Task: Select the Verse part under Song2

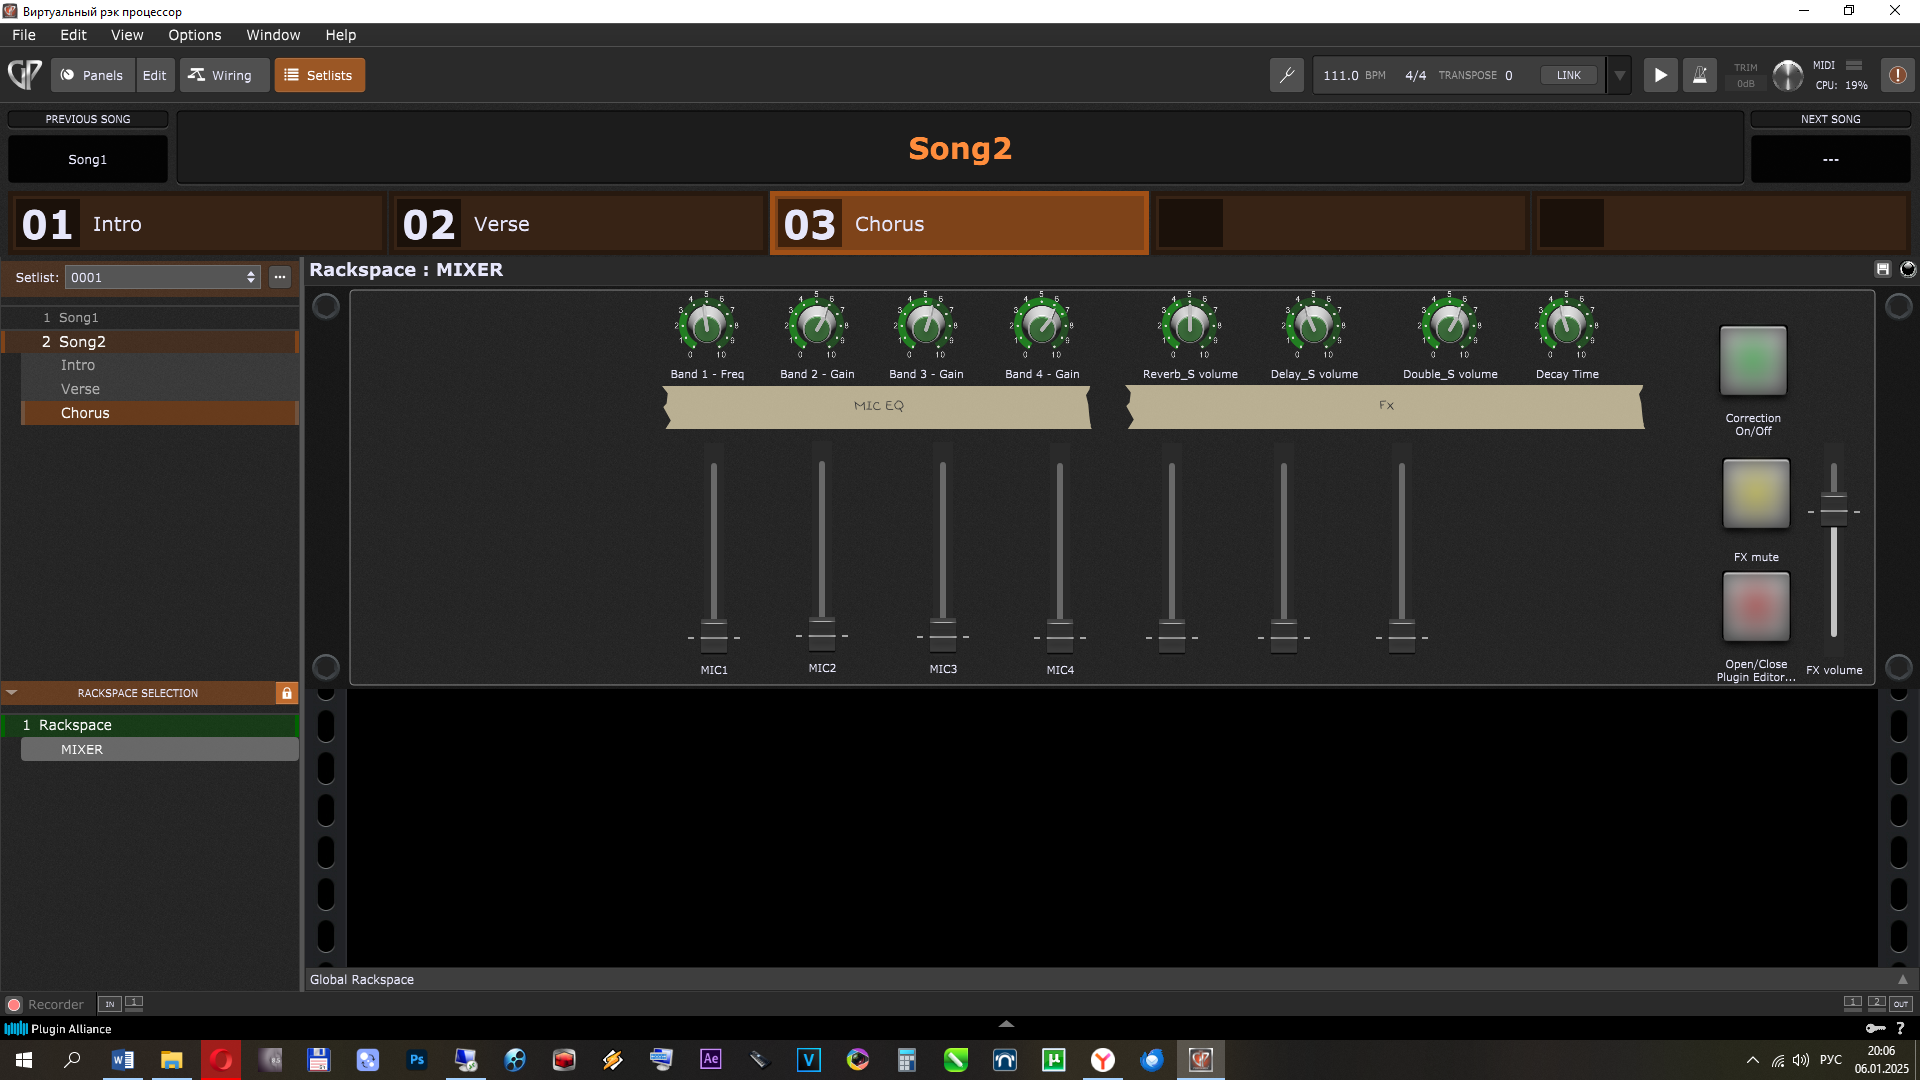Action: point(160,389)
